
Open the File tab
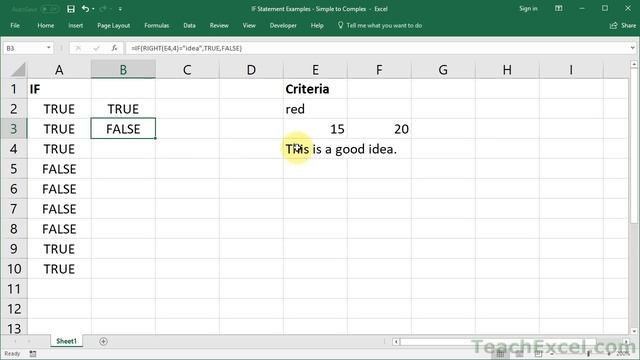pyautogui.click(x=15, y=25)
